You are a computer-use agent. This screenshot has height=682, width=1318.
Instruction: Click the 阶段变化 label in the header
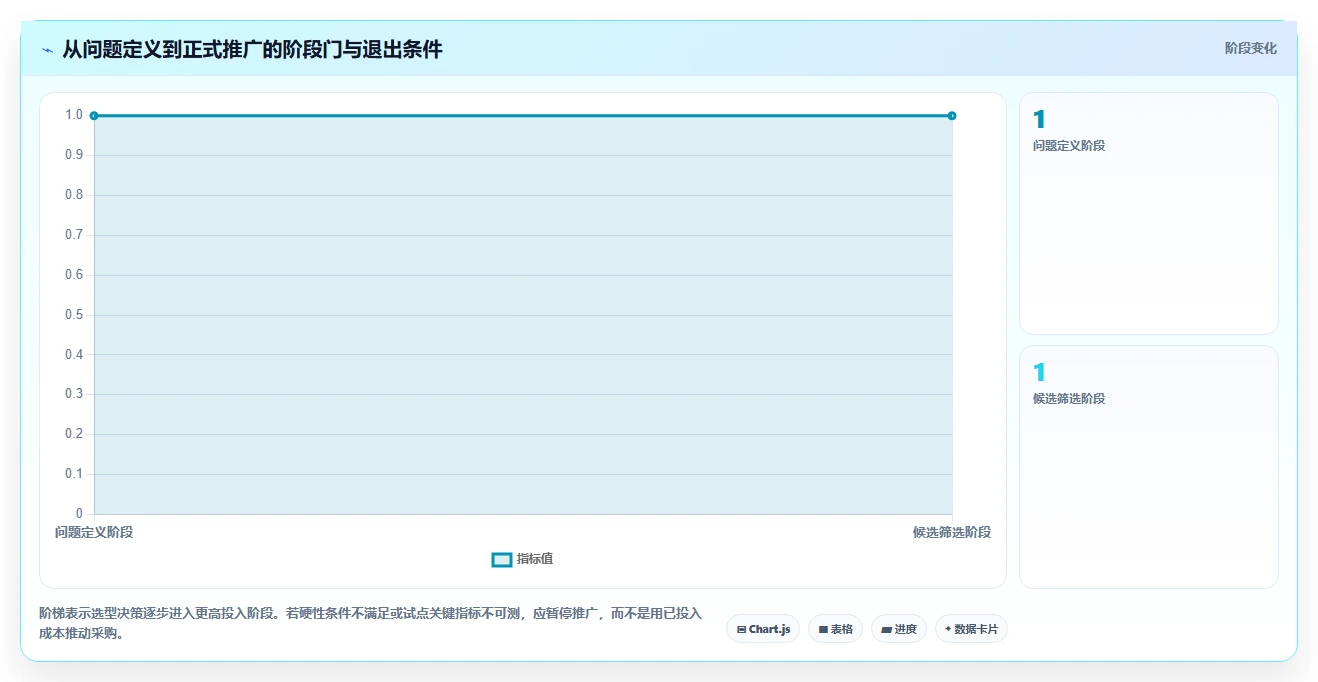1250,48
